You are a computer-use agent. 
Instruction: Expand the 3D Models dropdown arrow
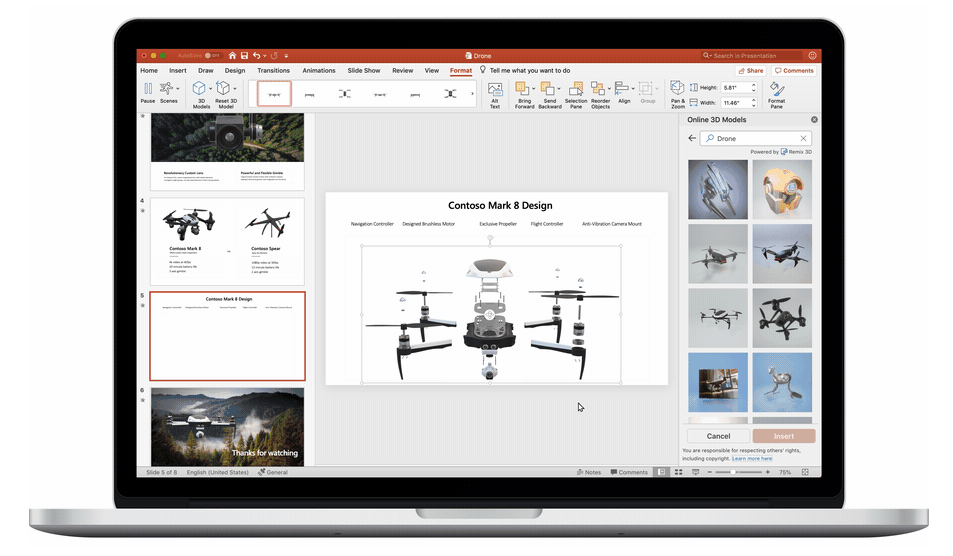(210, 89)
